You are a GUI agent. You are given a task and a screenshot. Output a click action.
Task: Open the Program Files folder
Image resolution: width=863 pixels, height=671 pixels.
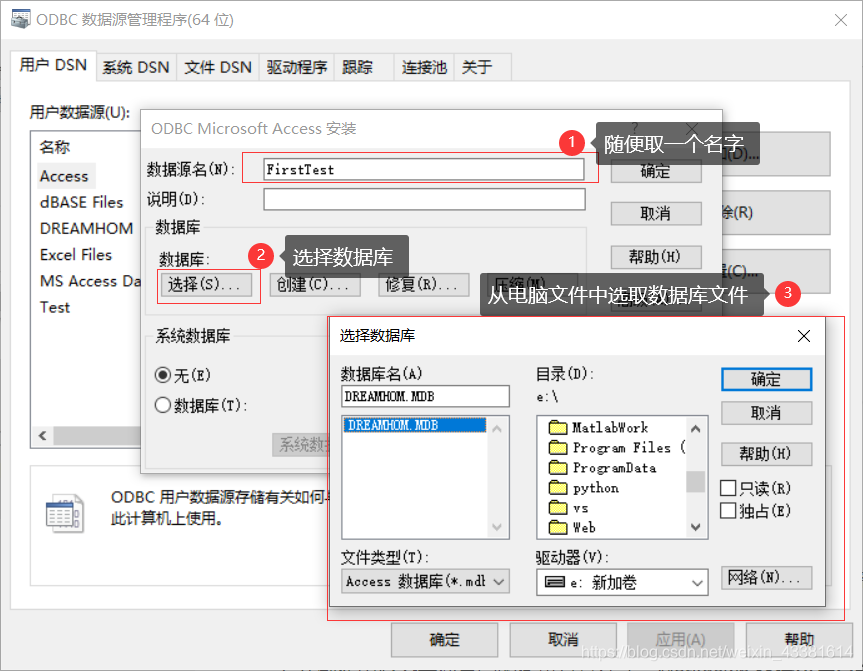point(616,448)
